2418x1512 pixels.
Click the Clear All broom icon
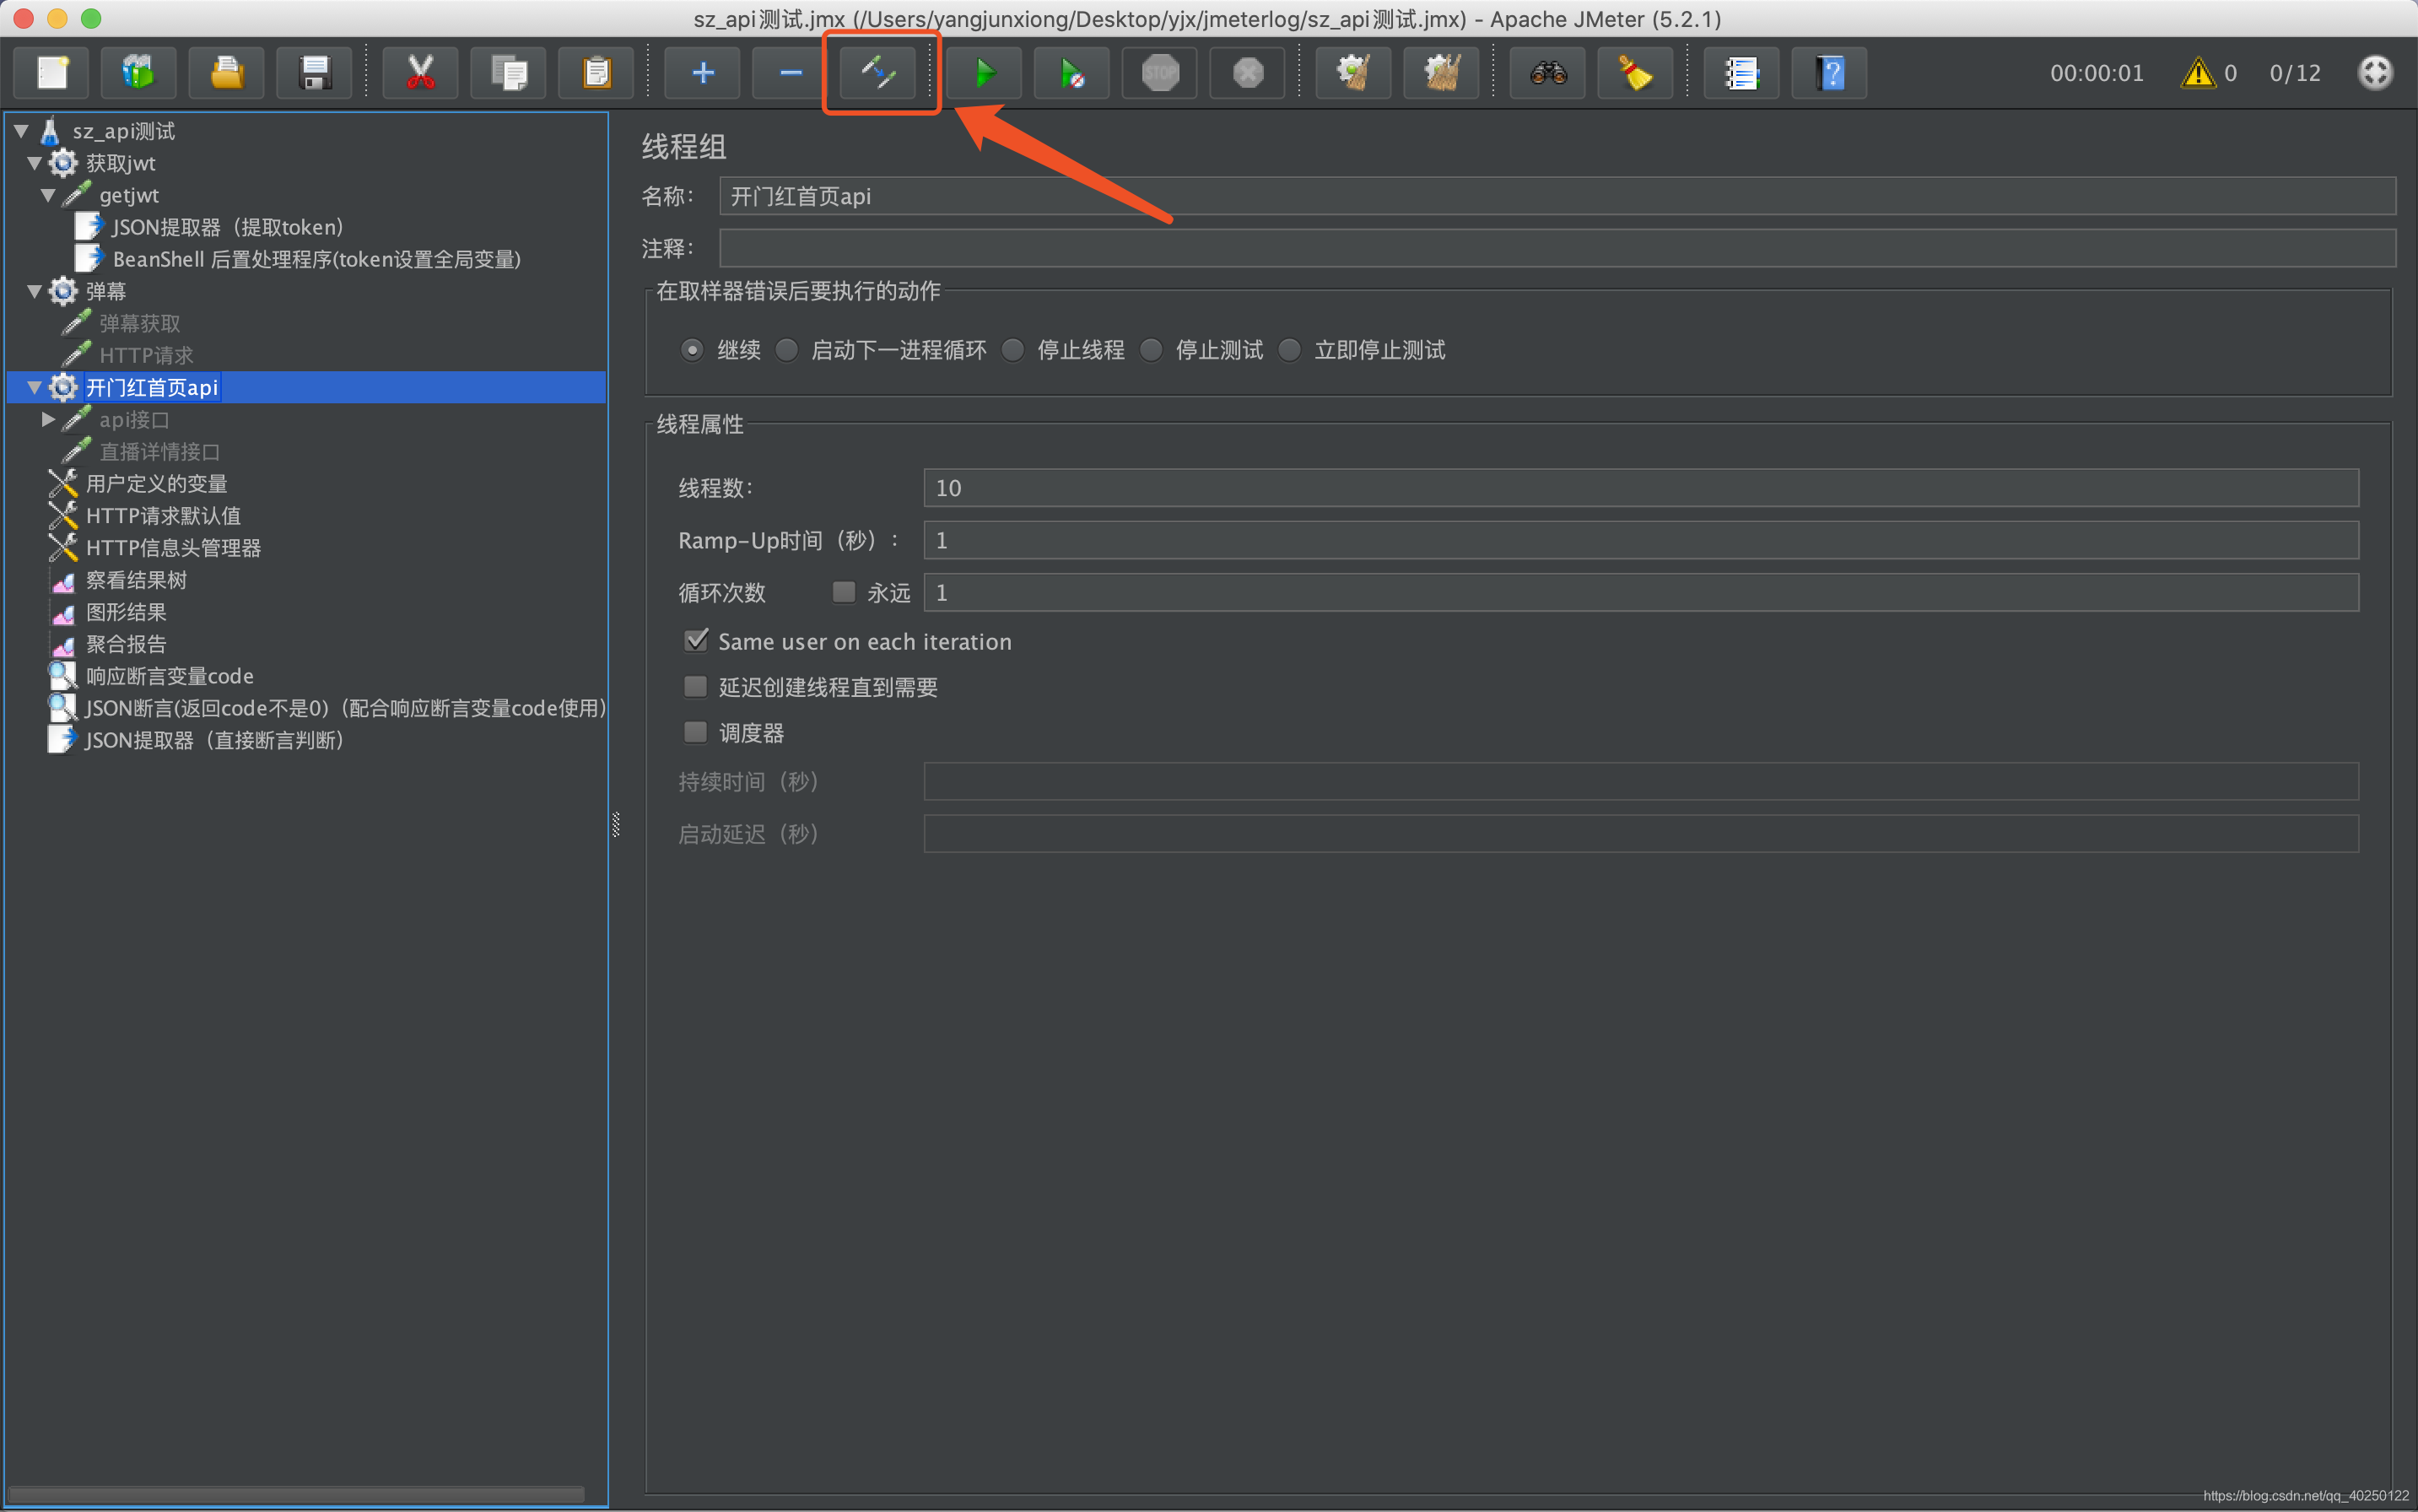1441,73
